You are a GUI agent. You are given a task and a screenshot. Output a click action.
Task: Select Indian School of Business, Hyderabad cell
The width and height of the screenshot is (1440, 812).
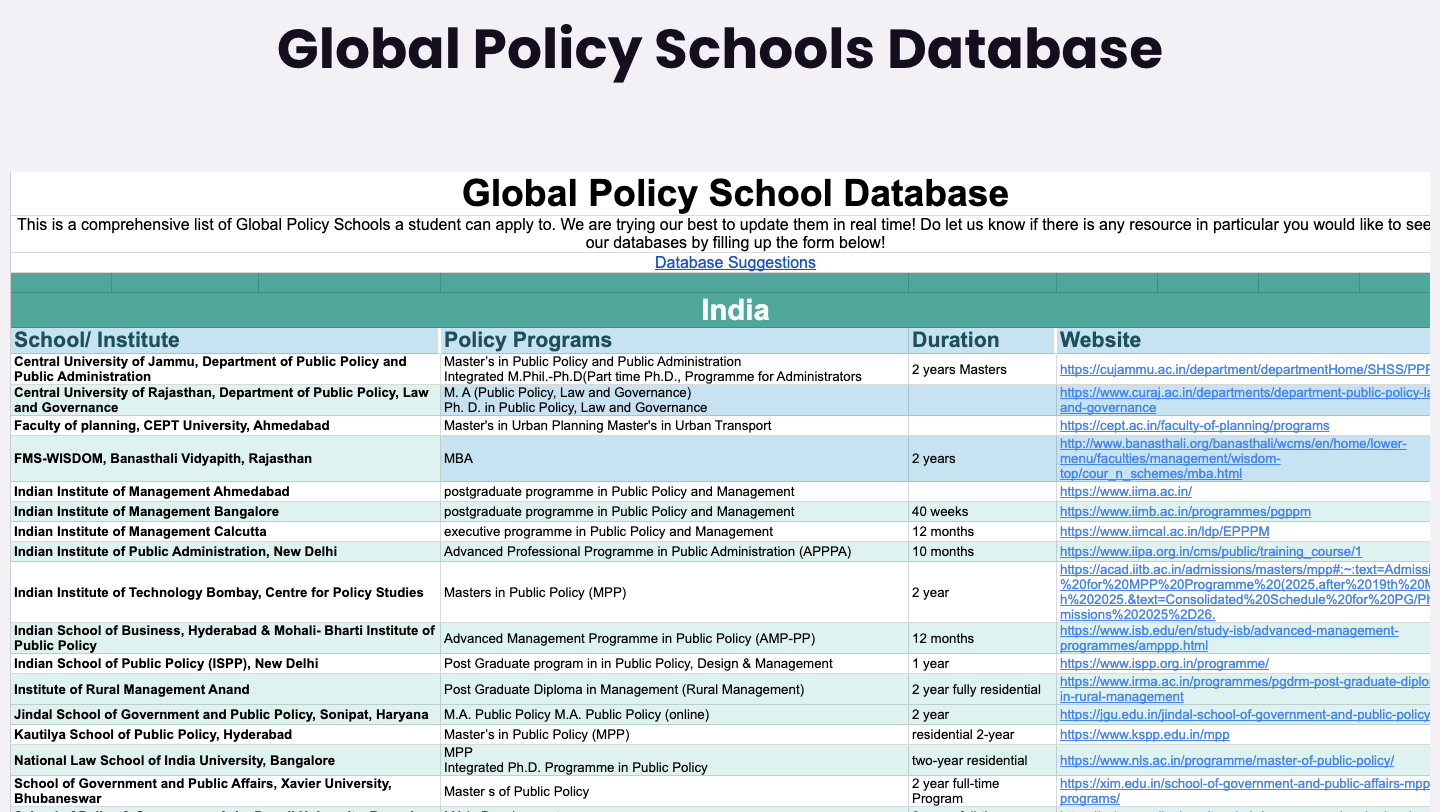pyautogui.click(x=226, y=638)
